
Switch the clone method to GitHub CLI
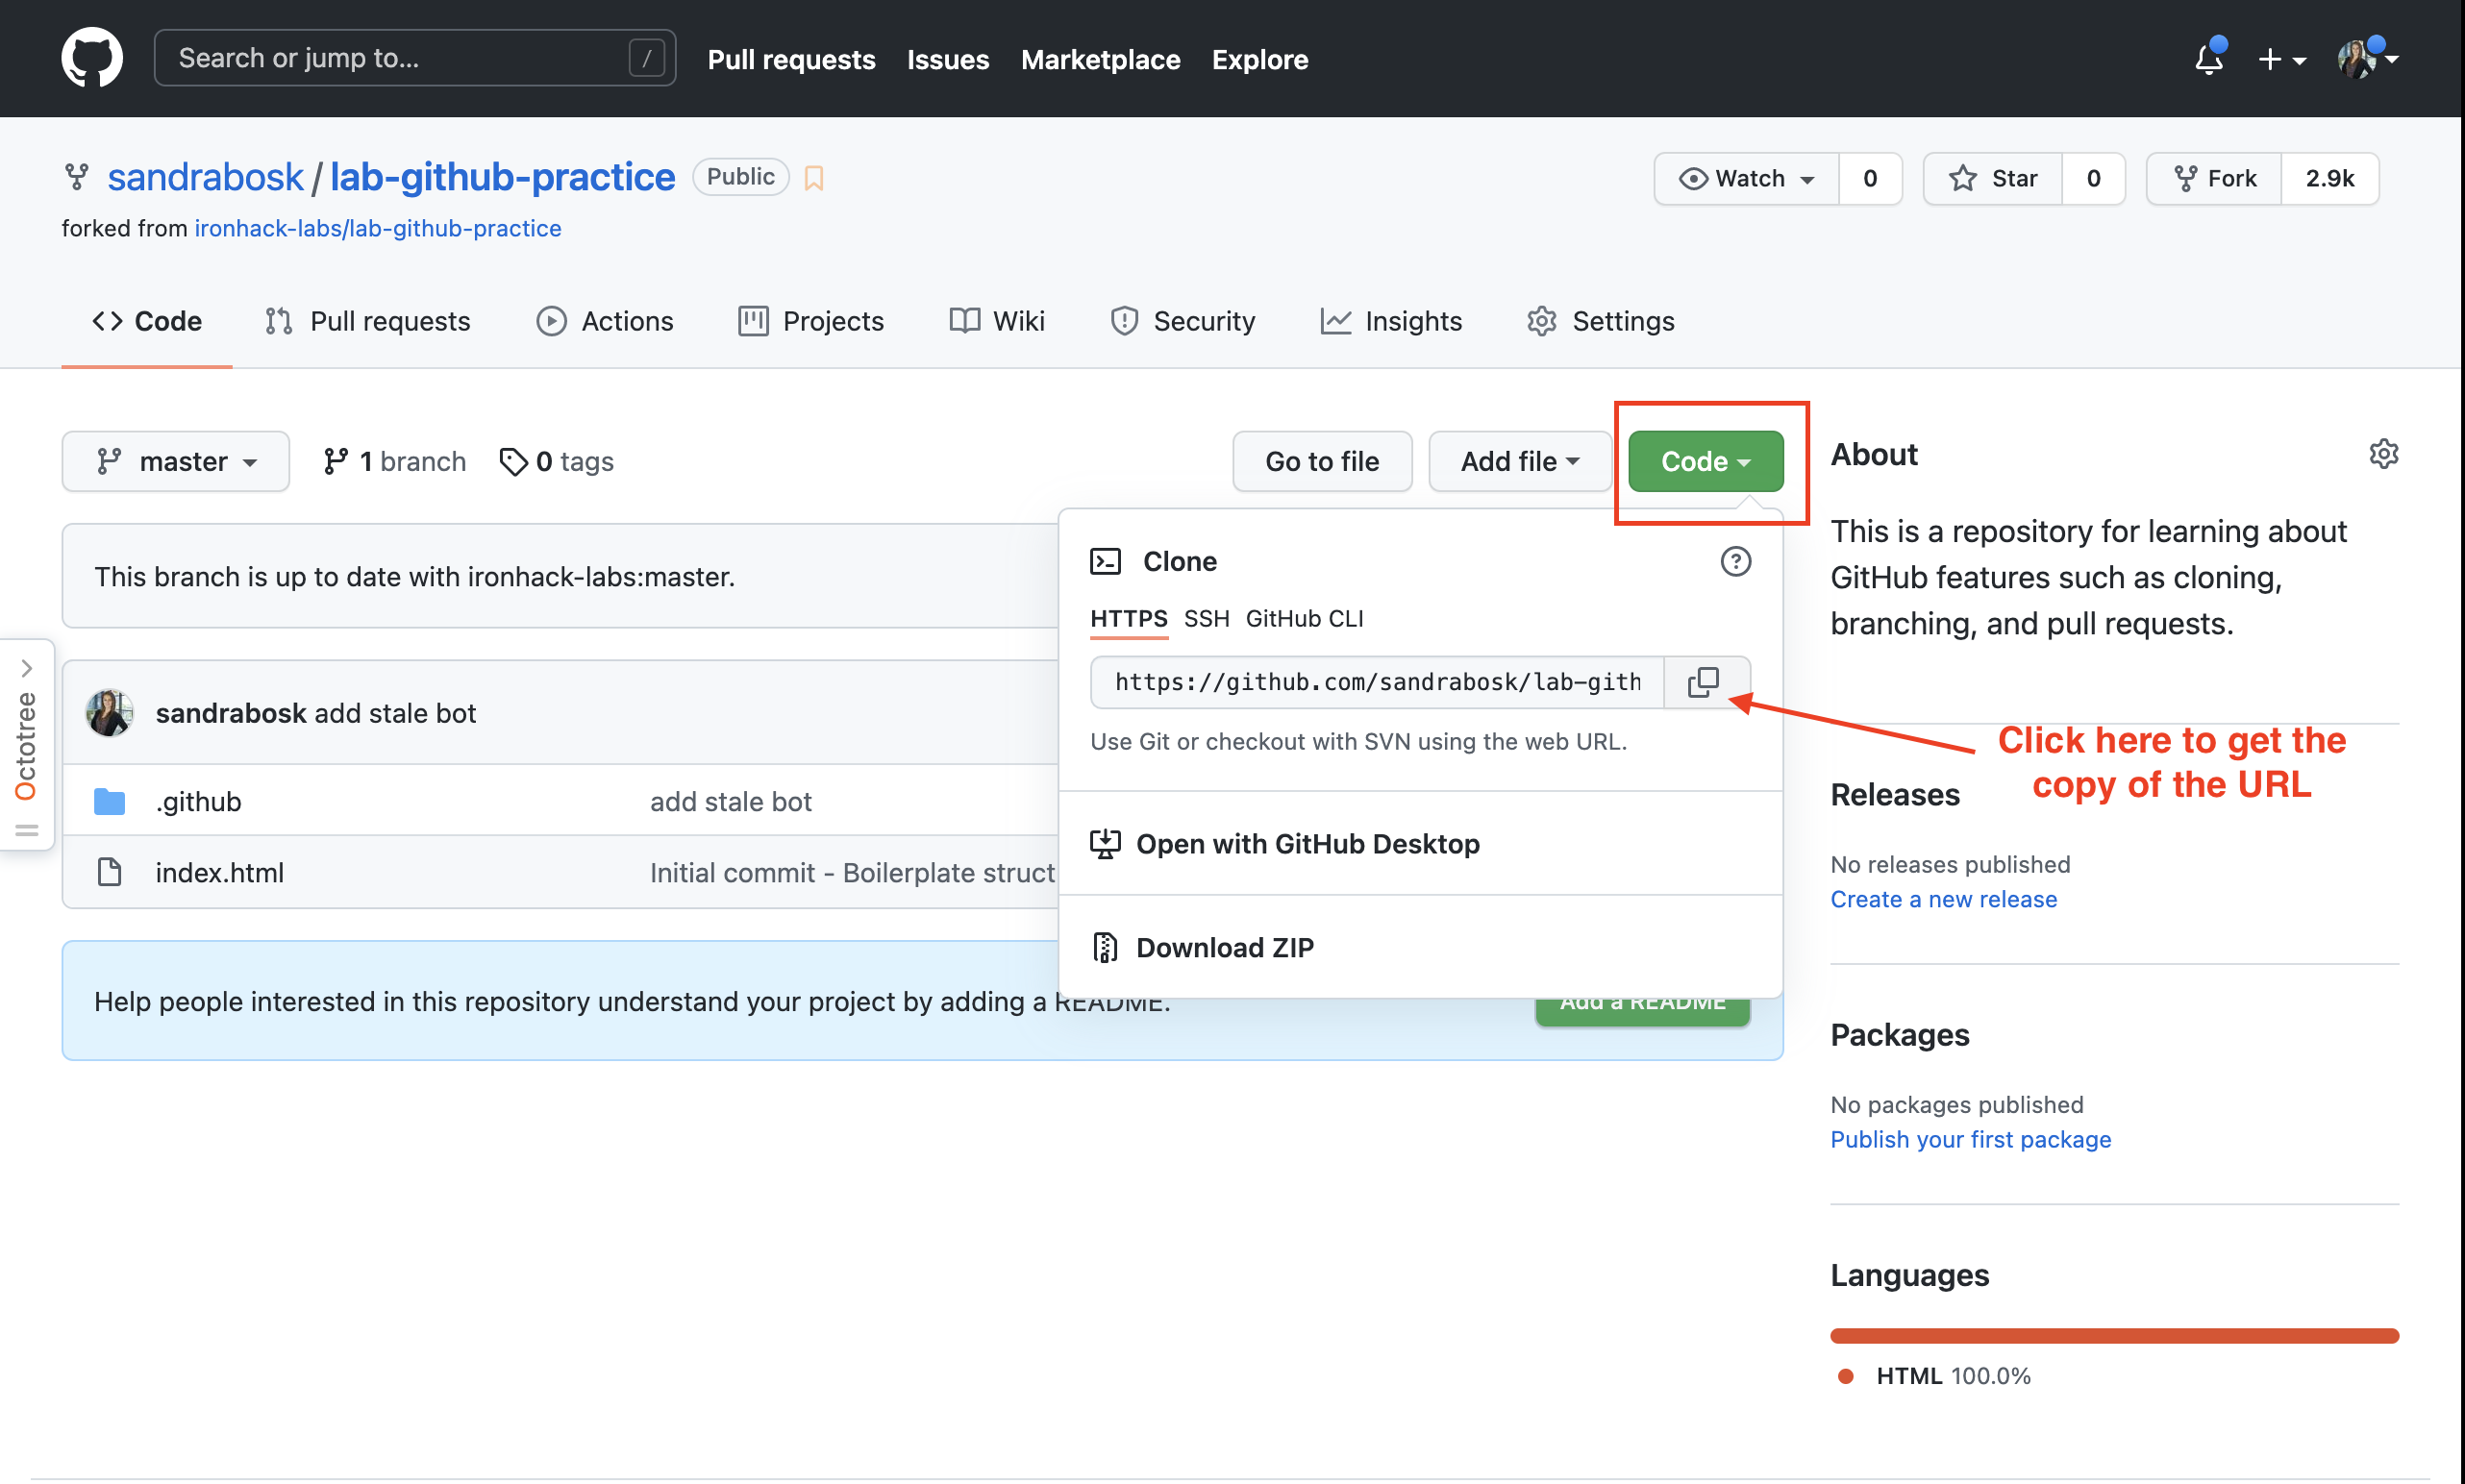[1303, 618]
